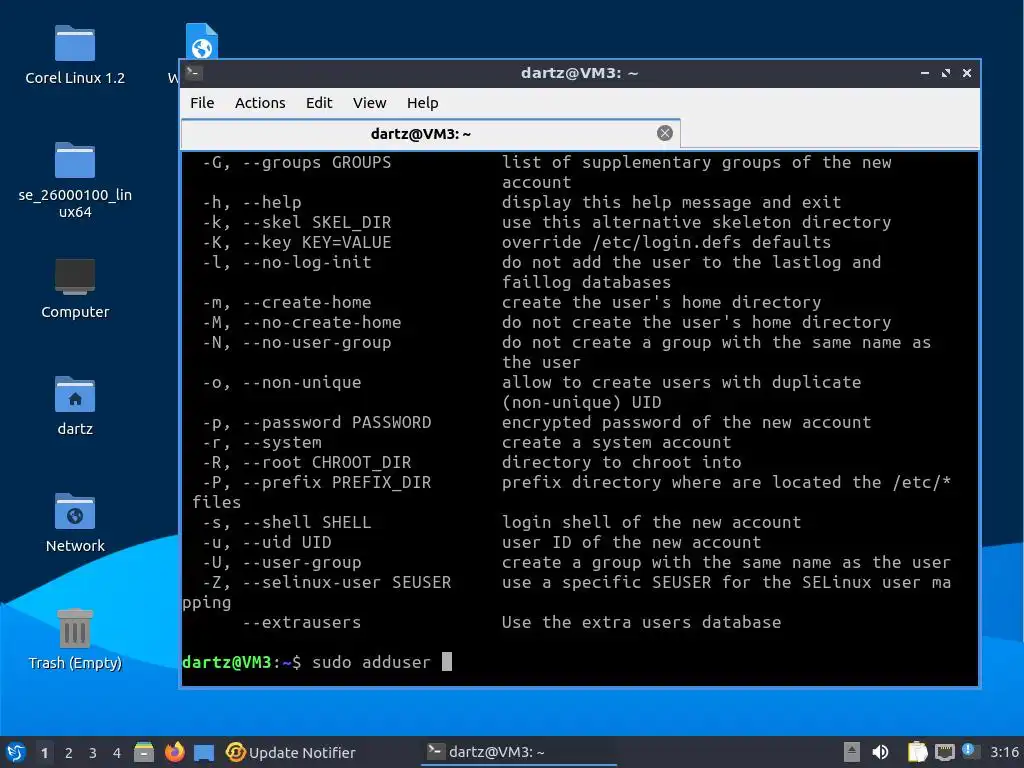Open the Lubuntu application menu
The height and width of the screenshot is (768, 1024).
coord(15,752)
